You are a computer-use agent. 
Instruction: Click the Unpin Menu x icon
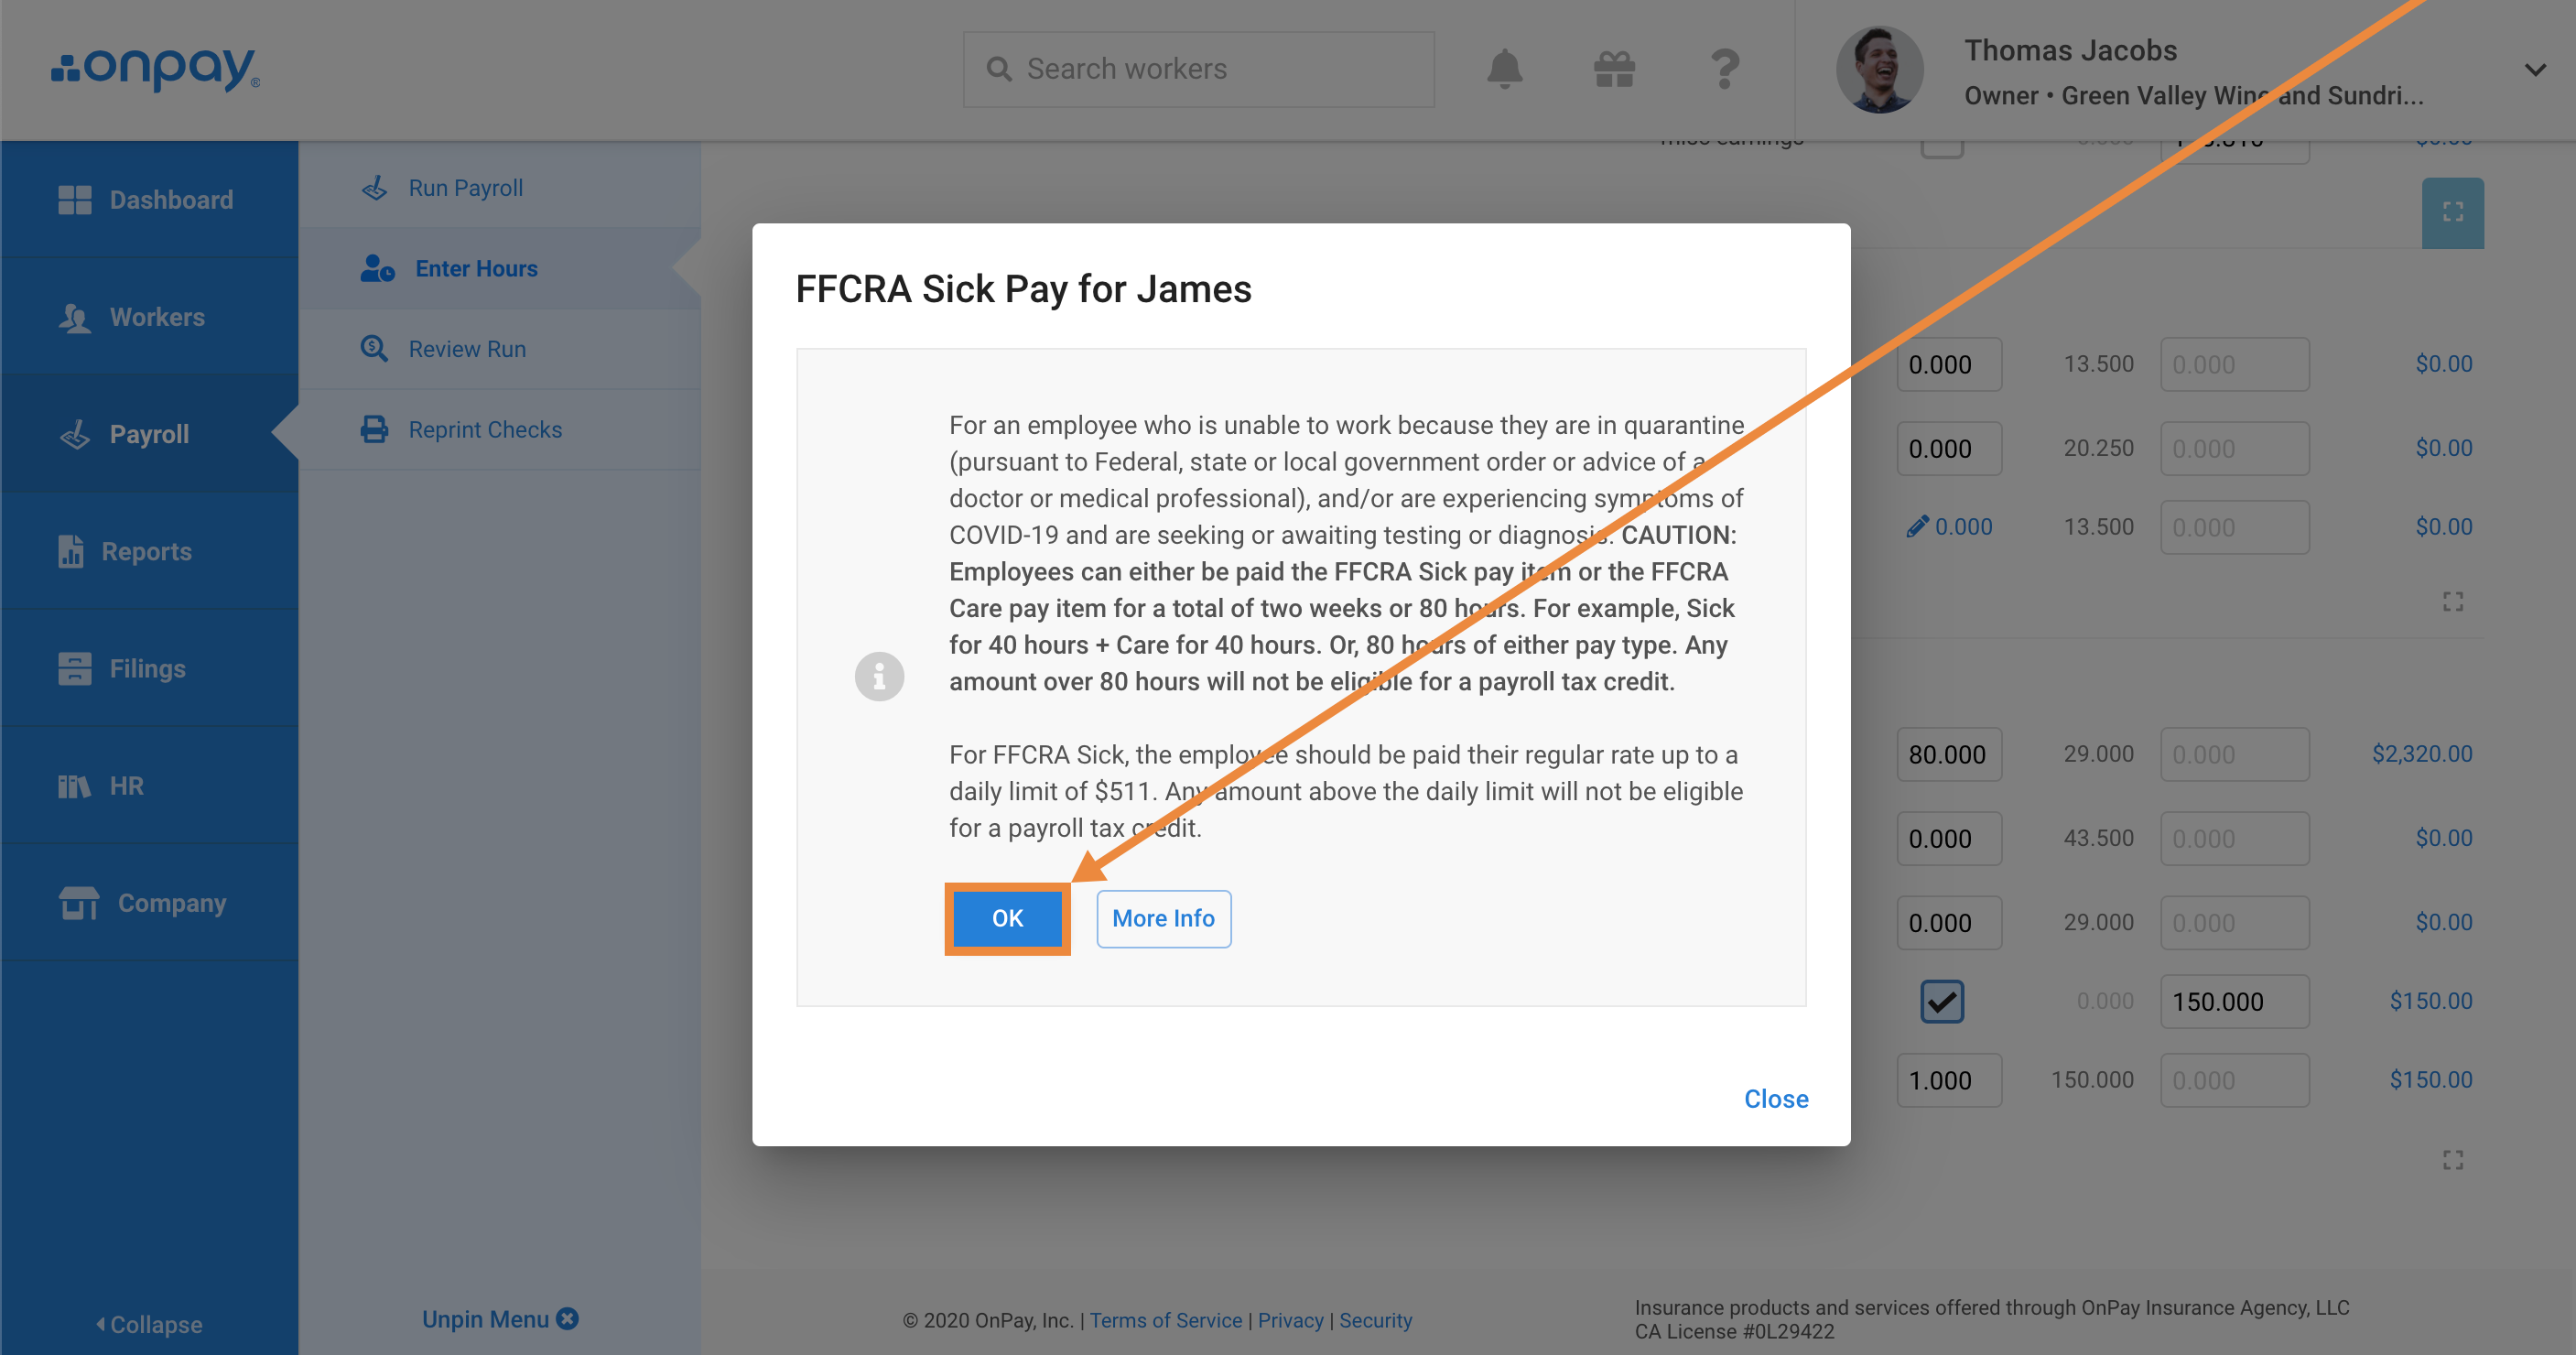(x=567, y=1318)
